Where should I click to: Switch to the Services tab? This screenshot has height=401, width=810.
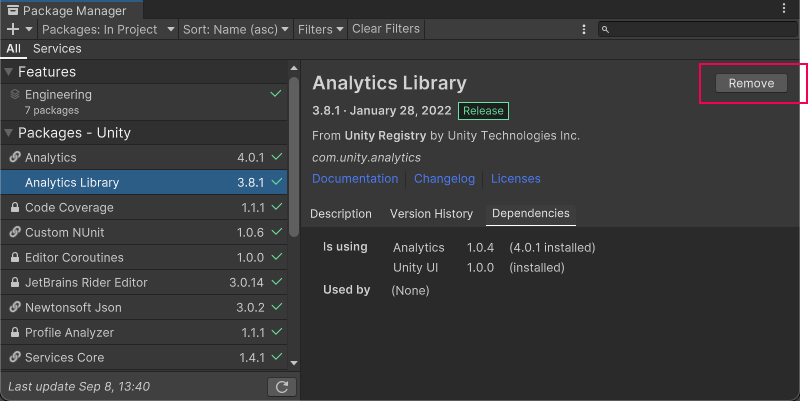[x=57, y=49]
